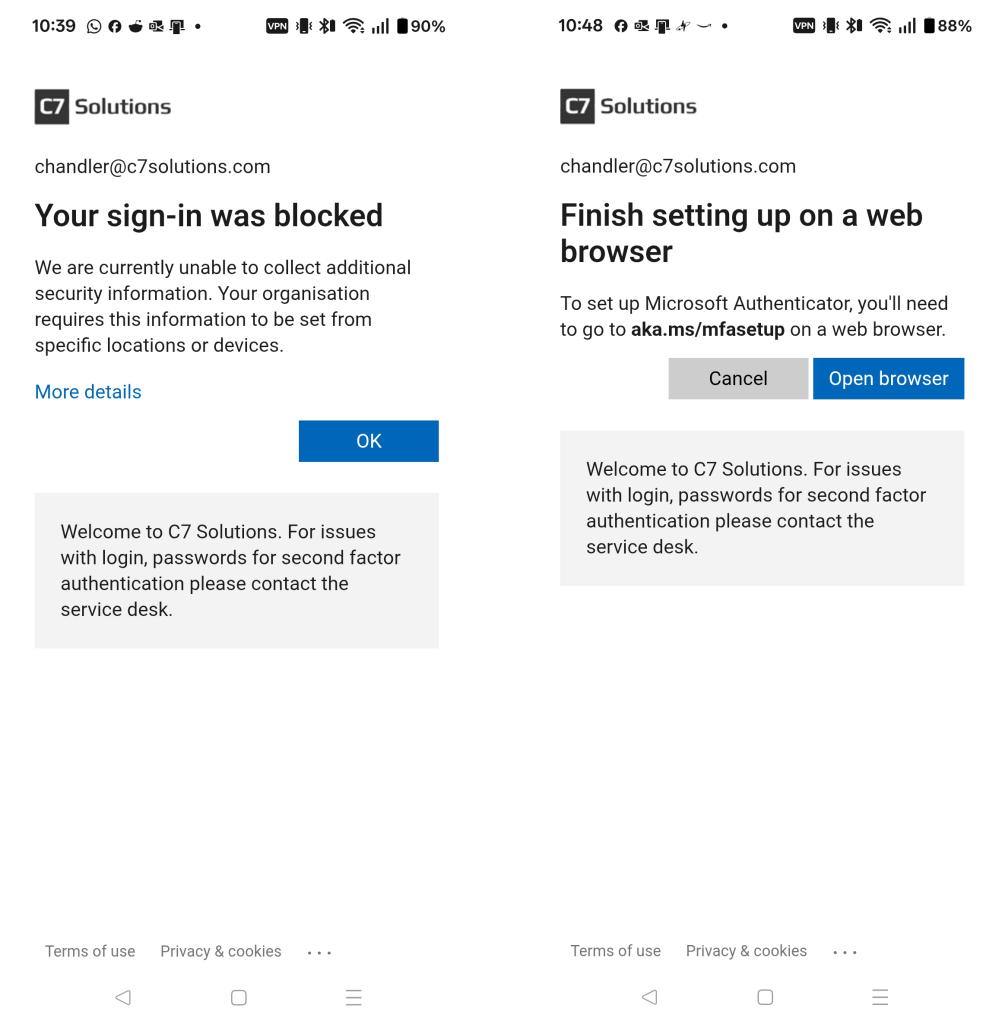
Task: Tap recent apps icon below Finish setting up screen
Action: pyautogui.click(x=880, y=997)
